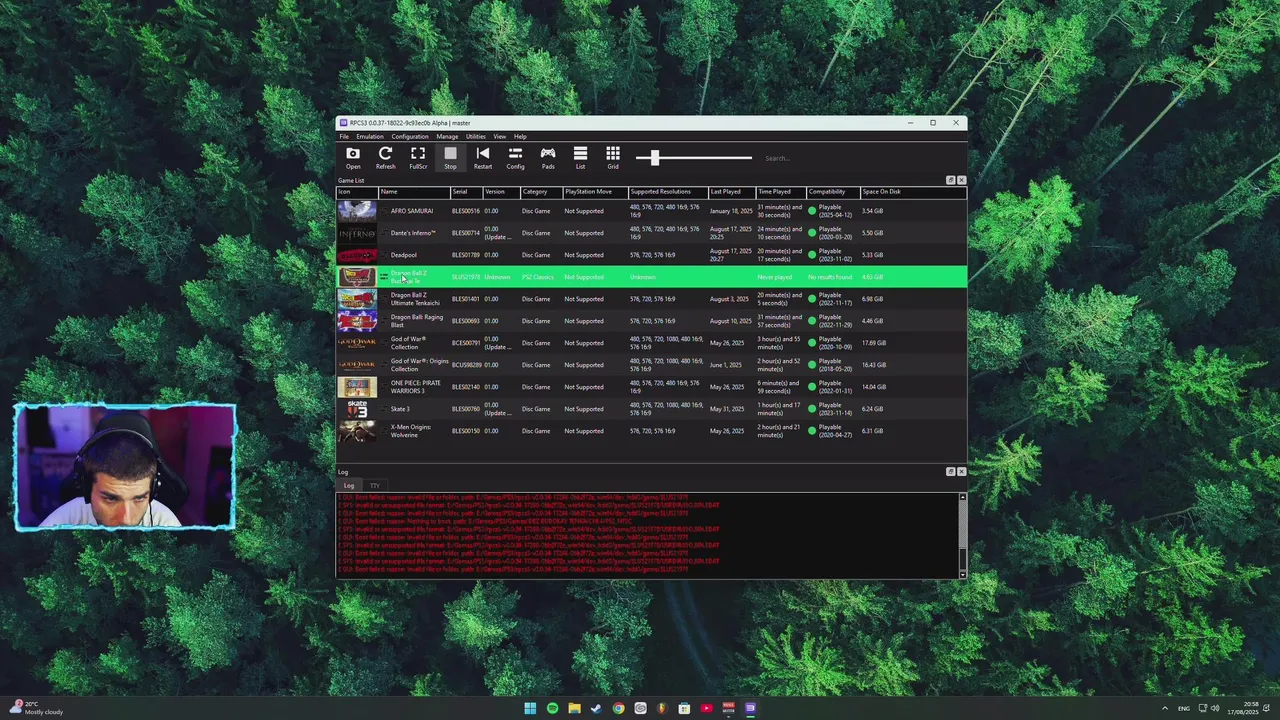Close the Log dock panel
The width and height of the screenshot is (1280, 720).
961,471
